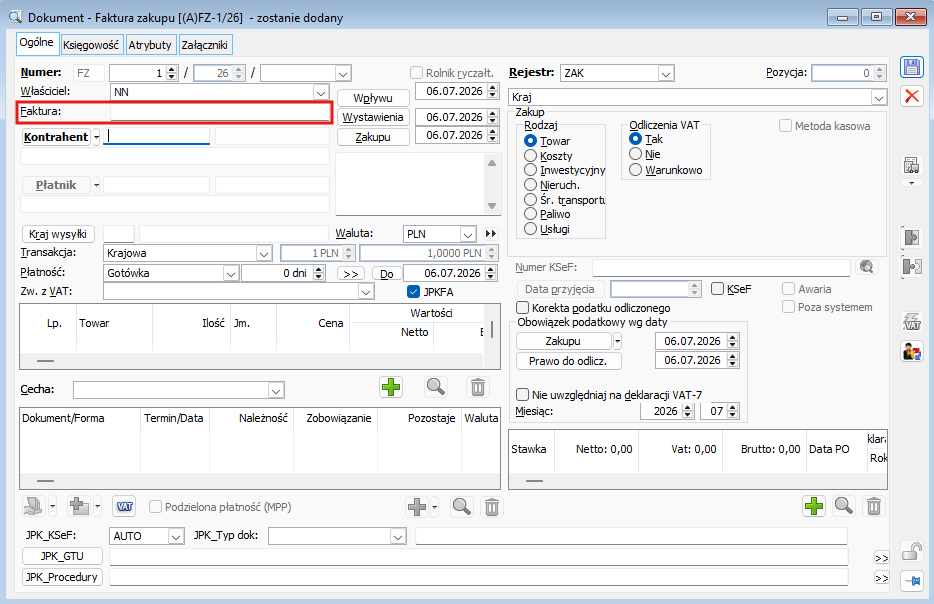Delete the VAT row with the bottom-right trash icon
The image size is (934, 604).
click(x=873, y=506)
